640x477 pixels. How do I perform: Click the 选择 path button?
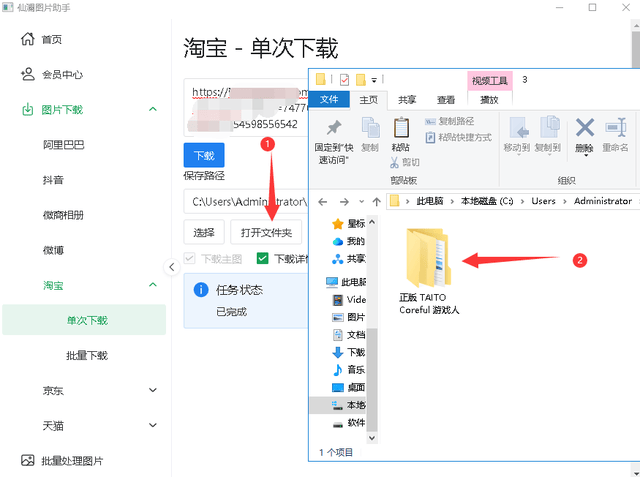pyautogui.click(x=204, y=233)
